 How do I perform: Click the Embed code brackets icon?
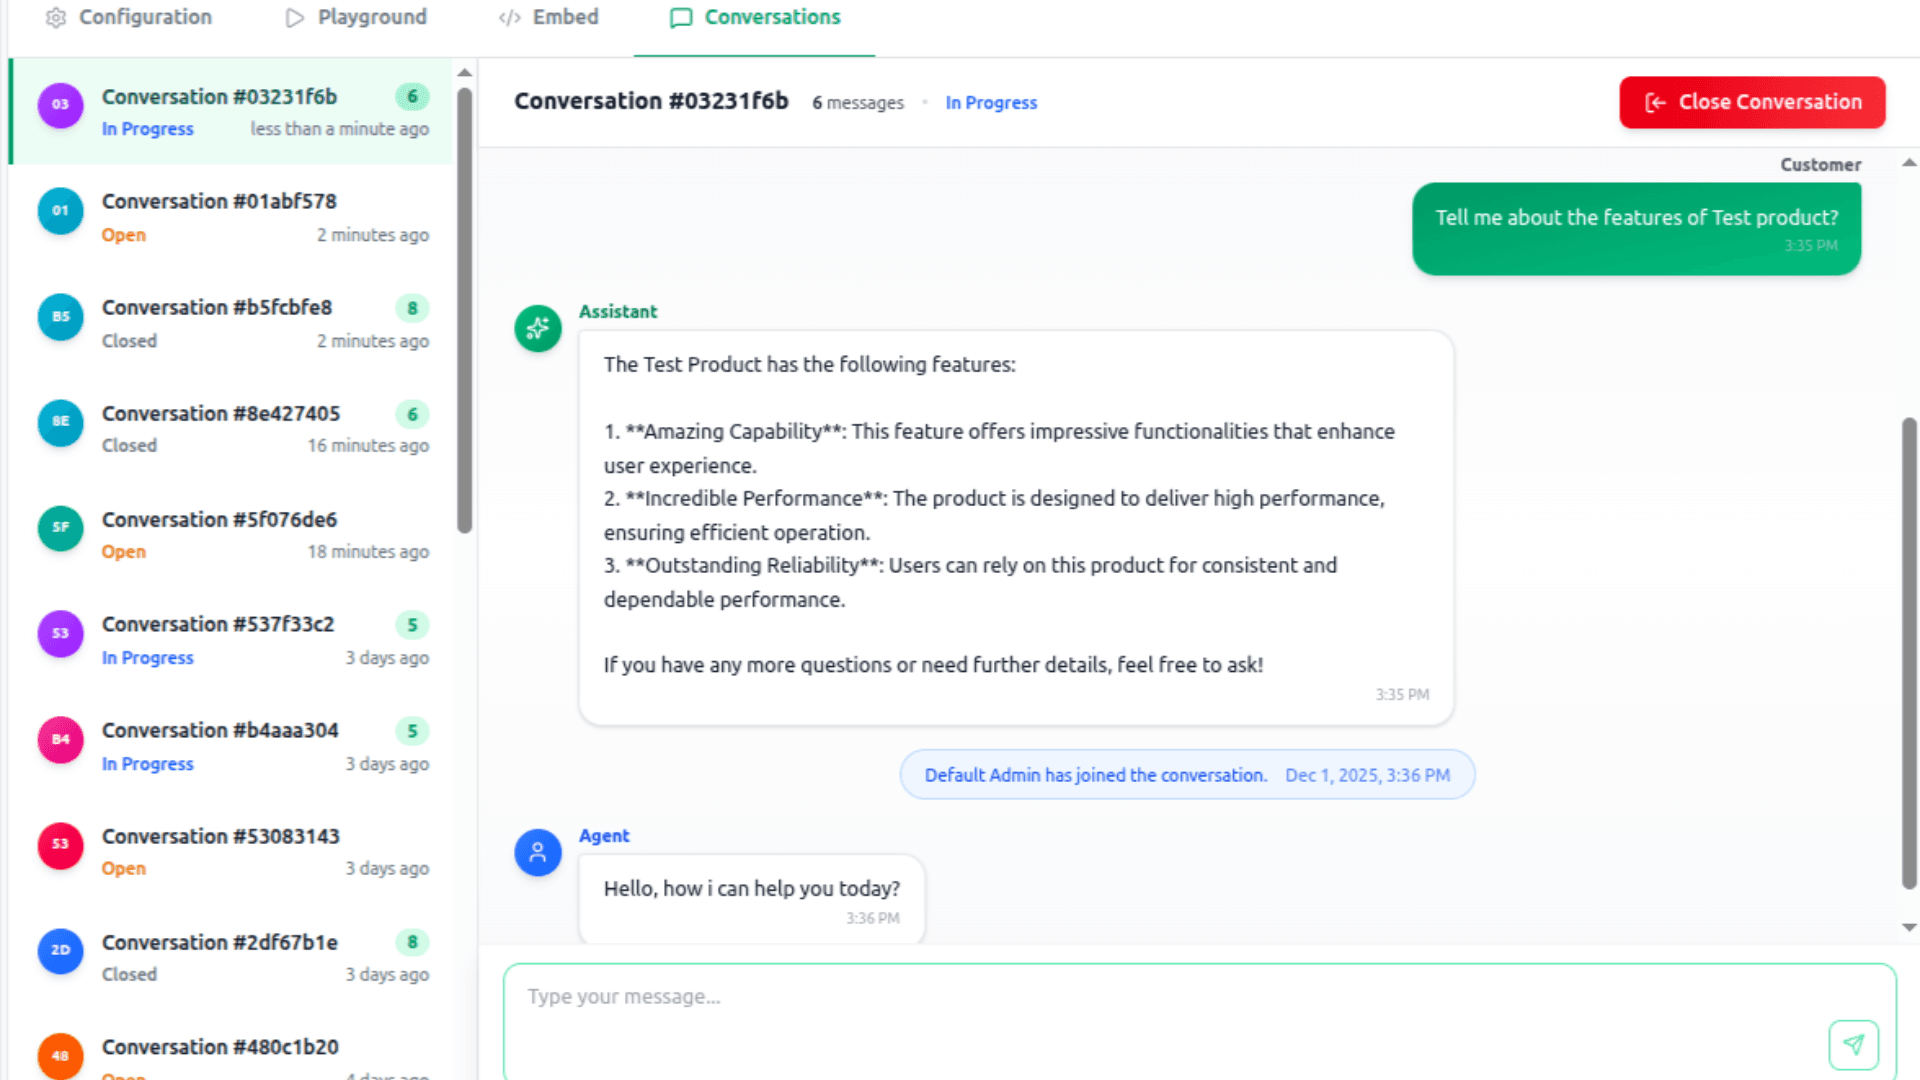point(509,17)
